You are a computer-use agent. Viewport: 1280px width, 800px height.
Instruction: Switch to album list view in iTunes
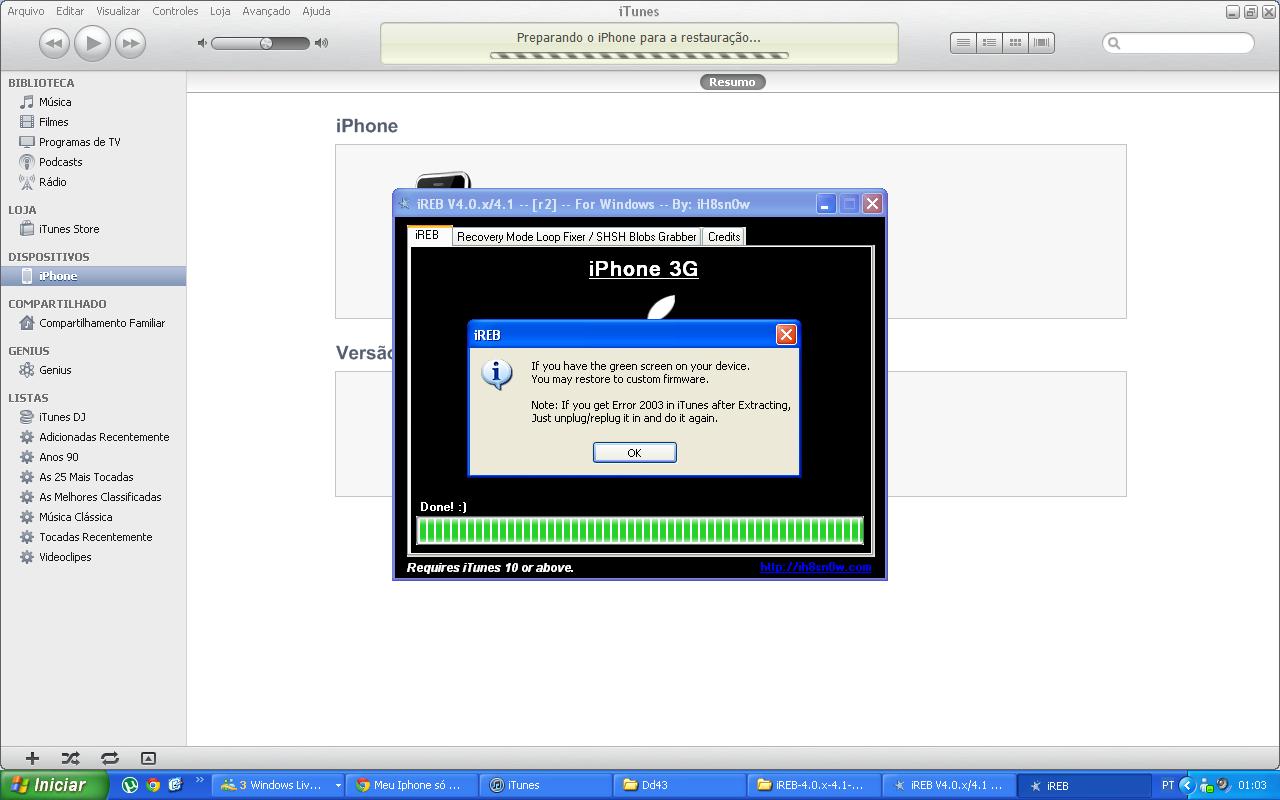pos(989,43)
